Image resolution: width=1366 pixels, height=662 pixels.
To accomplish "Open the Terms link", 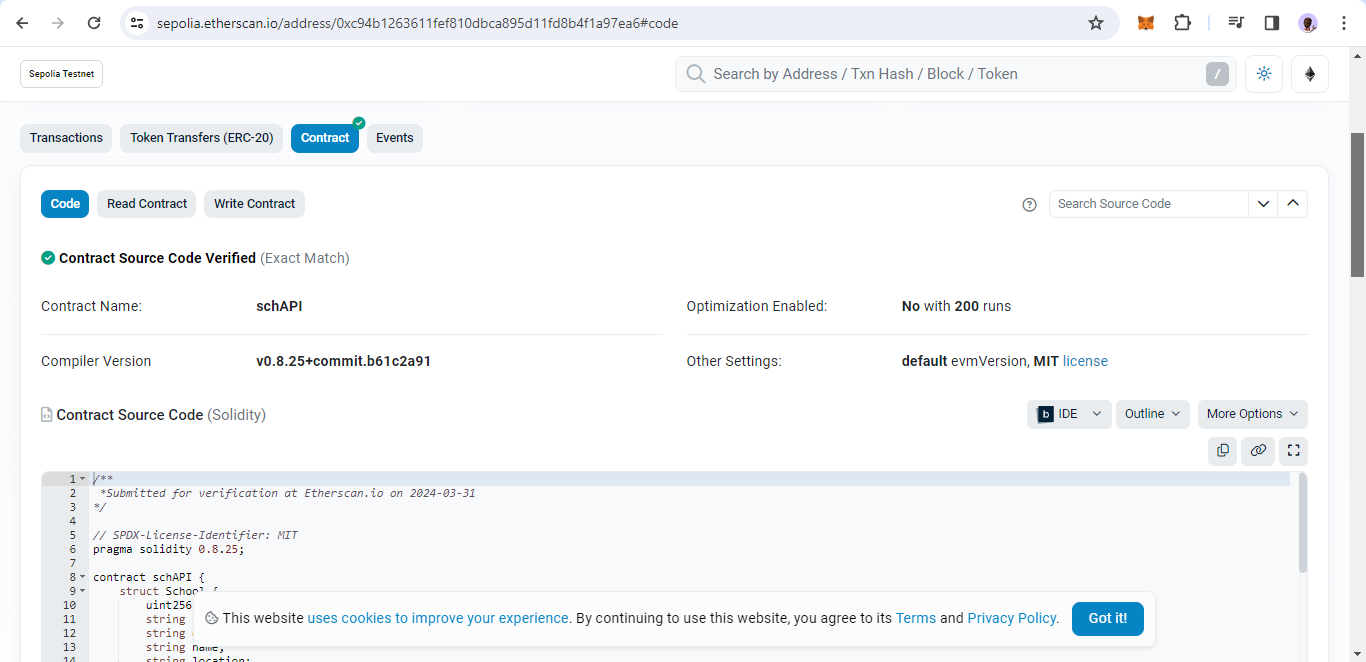I will [x=916, y=618].
